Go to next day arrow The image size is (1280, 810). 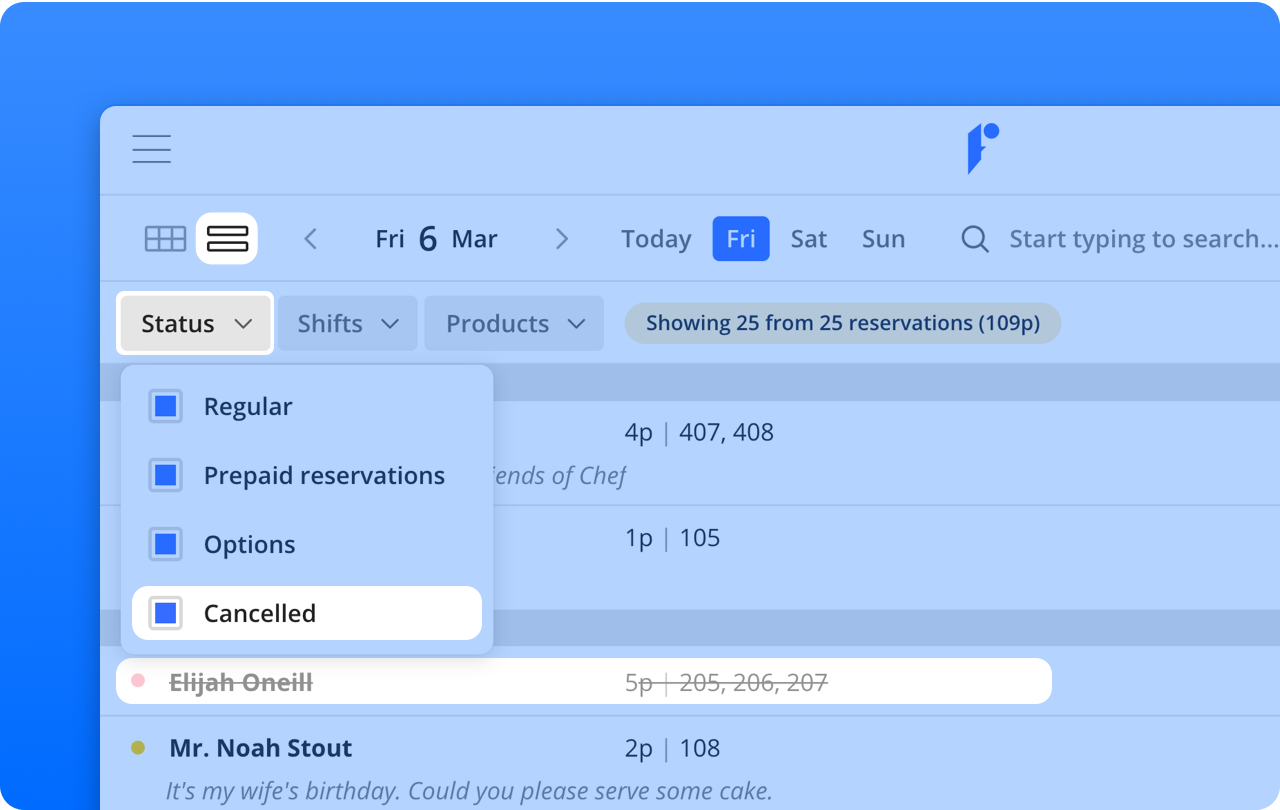pos(562,239)
